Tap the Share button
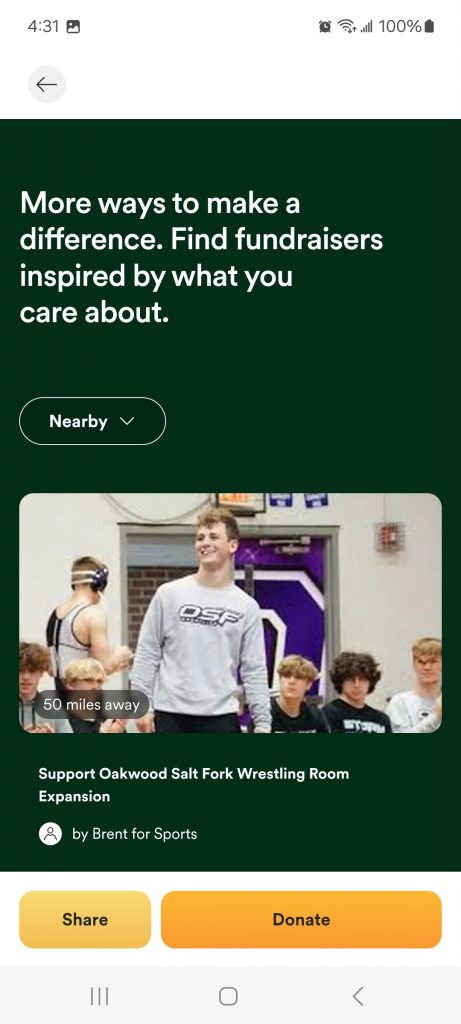Image resolution: width=461 pixels, height=1024 pixels. (85, 920)
